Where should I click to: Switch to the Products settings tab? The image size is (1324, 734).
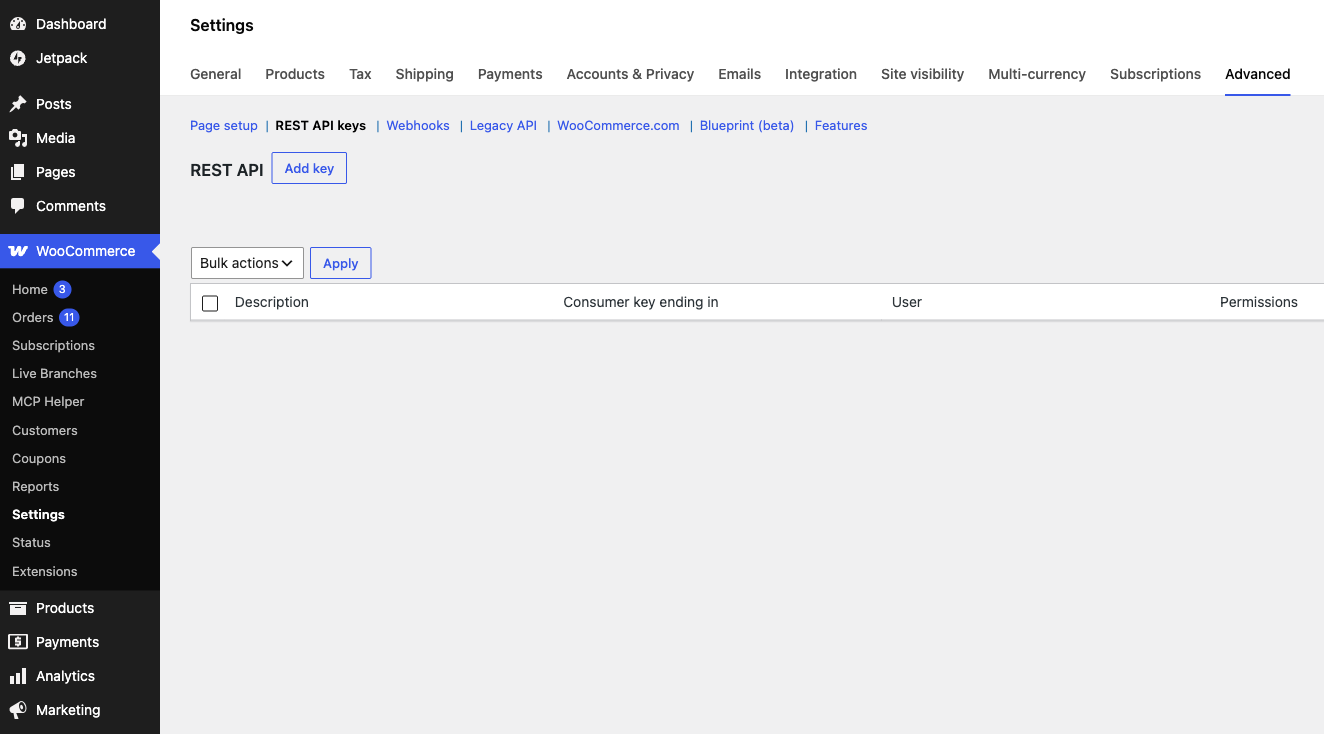point(295,74)
